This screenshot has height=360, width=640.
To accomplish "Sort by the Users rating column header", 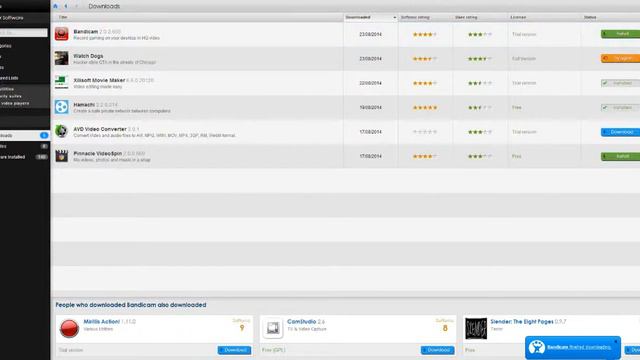I will click(x=466, y=17).
